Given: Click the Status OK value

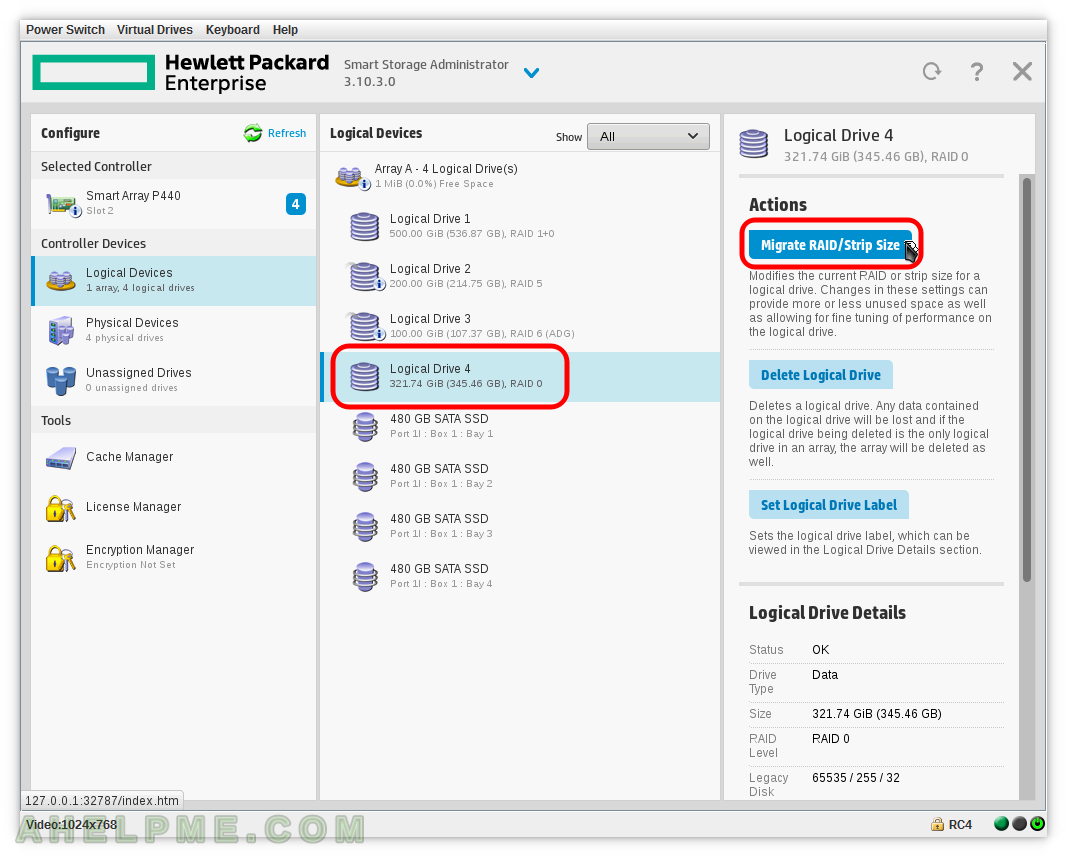Looking at the screenshot, I should [821, 650].
